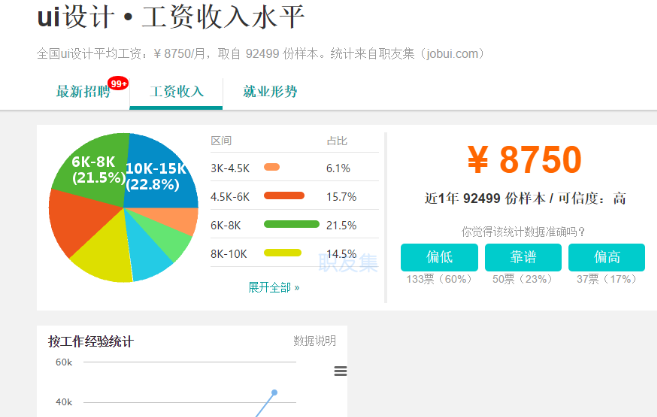Image resolution: width=657 pixels, height=417 pixels.
Task: Click the orange 4.5K-6K percentage bar
Action: (284, 196)
